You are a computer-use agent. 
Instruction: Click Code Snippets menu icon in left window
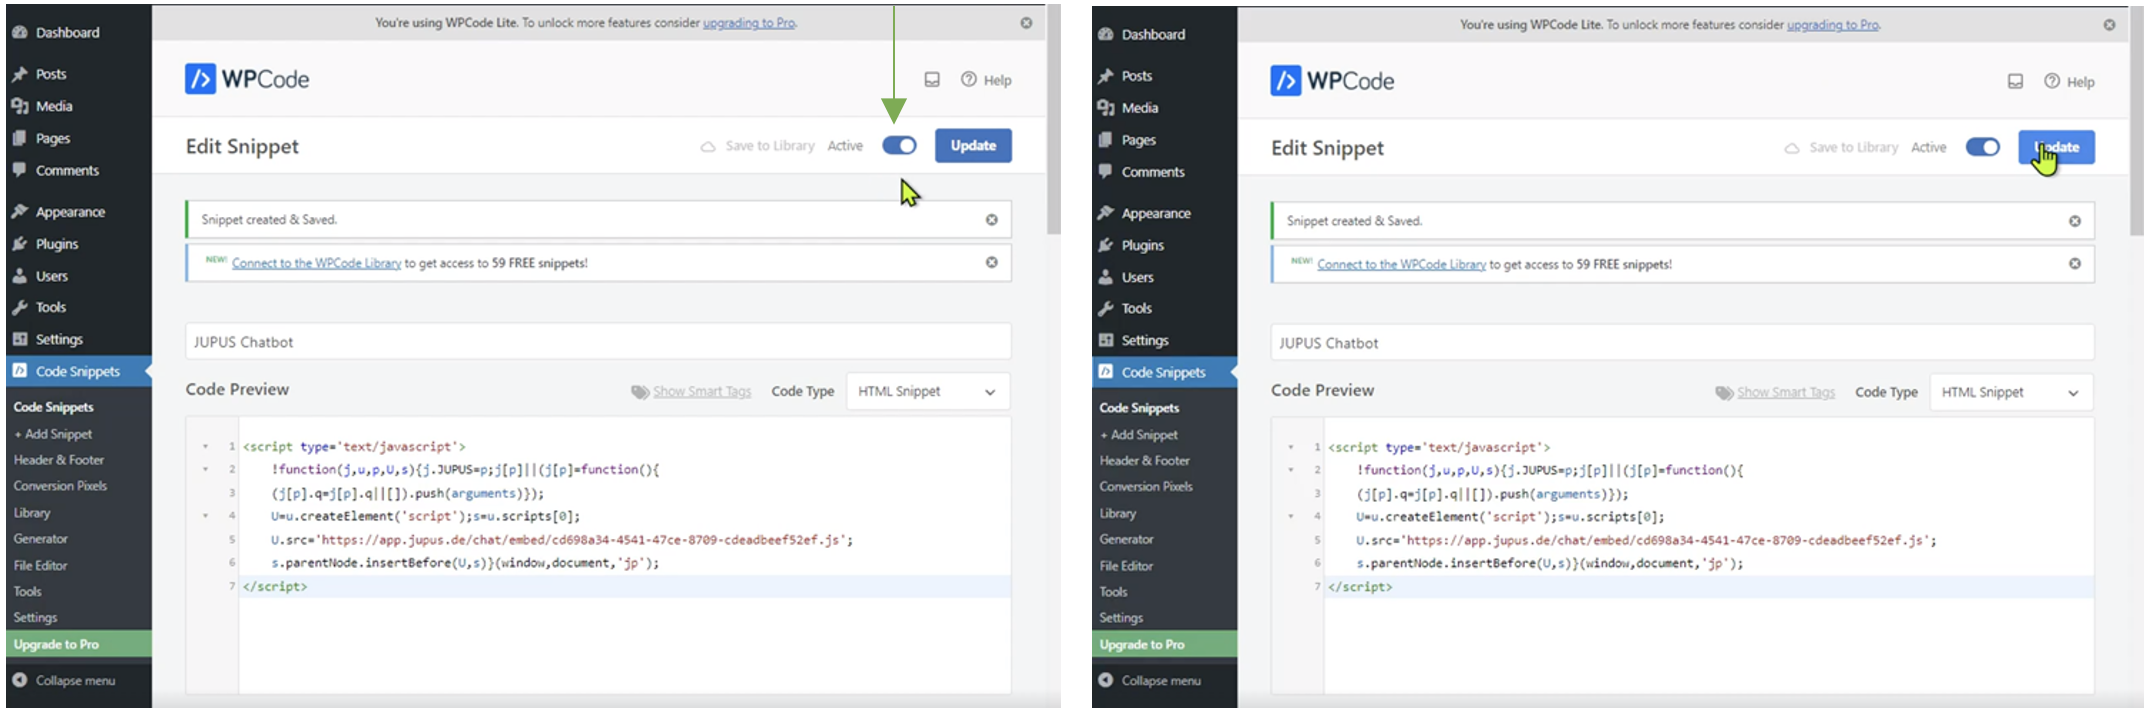19,371
